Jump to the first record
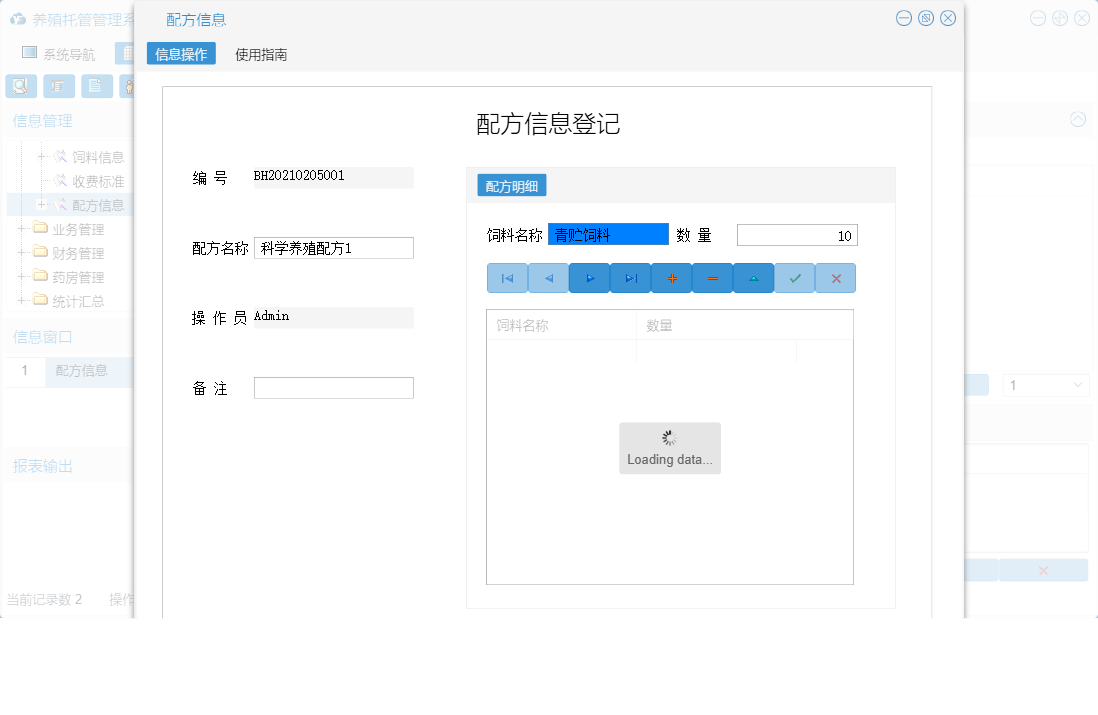Image resolution: width=1098 pixels, height=715 pixels. click(x=508, y=277)
